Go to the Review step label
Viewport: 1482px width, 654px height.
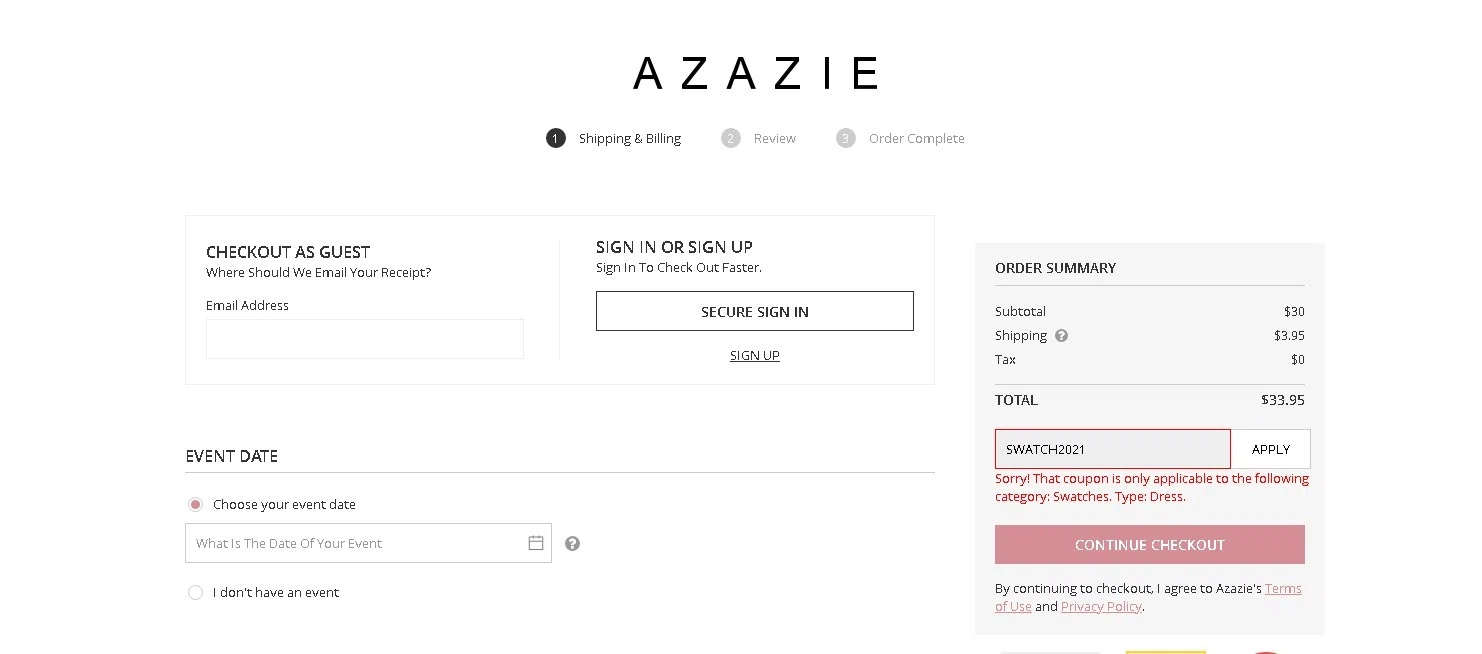coord(775,138)
